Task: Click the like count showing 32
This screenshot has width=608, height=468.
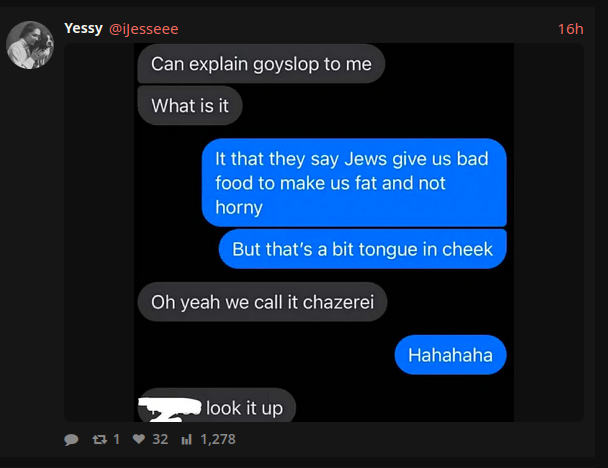Action: click(x=160, y=439)
